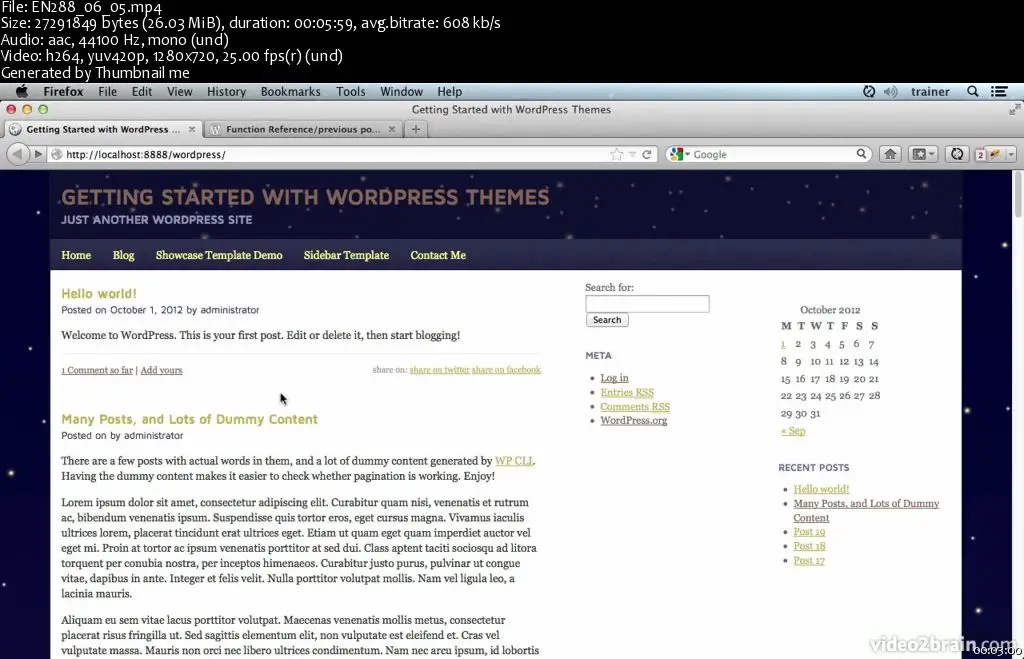Open the File menu
The image size is (1024, 659).
[107, 91]
